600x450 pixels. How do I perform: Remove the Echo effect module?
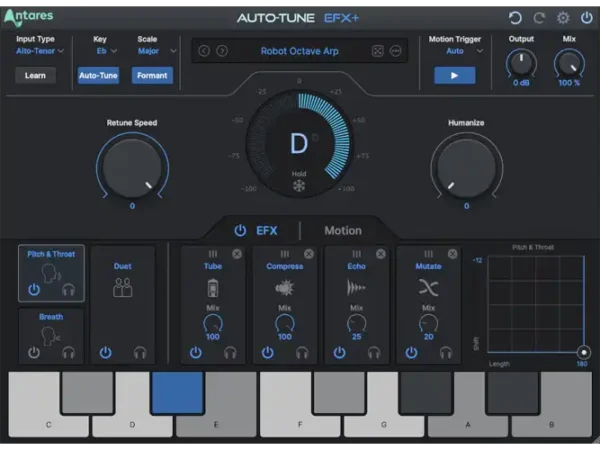coord(380,254)
